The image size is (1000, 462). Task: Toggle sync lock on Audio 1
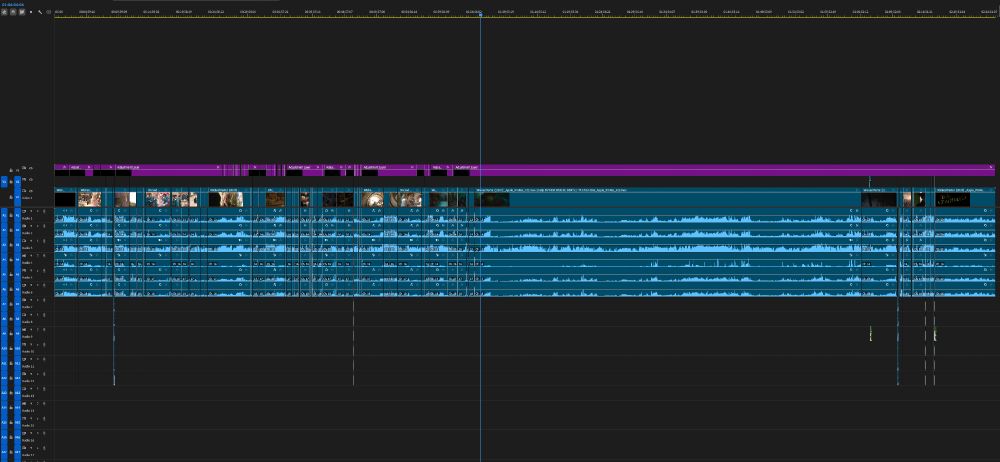tap(24, 211)
